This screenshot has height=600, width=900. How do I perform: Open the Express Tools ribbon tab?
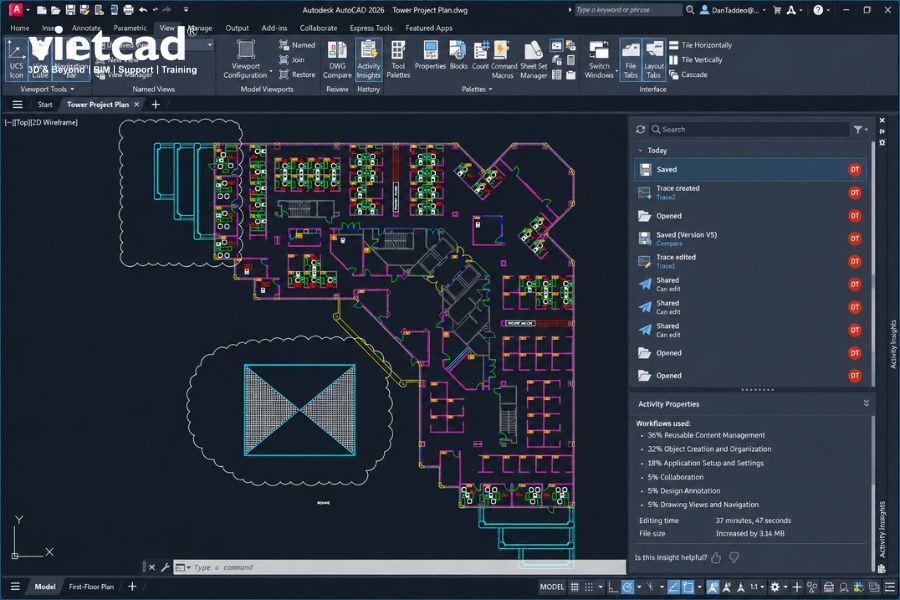click(x=371, y=28)
